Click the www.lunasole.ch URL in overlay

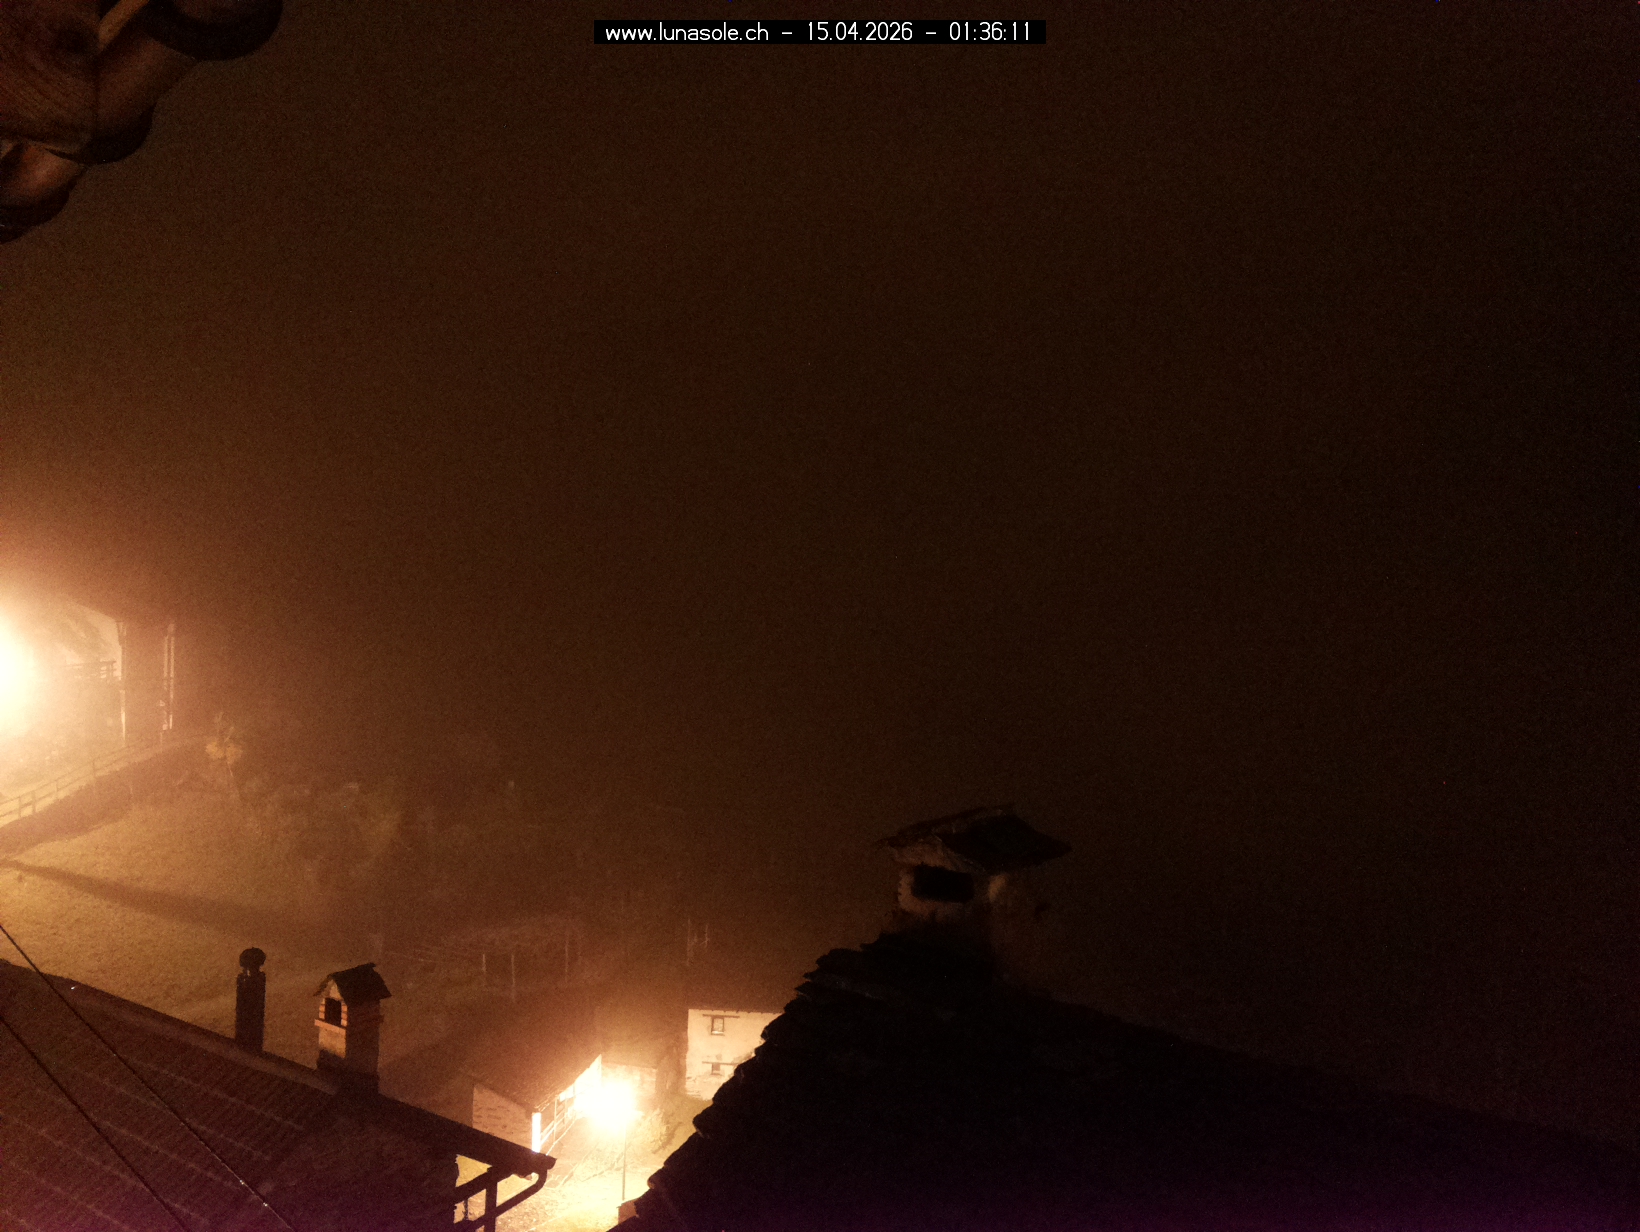(686, 33)
